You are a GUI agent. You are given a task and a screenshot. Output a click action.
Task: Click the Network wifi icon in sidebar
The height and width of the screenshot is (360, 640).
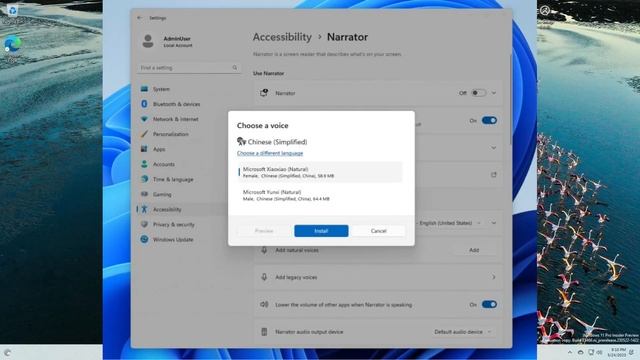pos(144,119)
